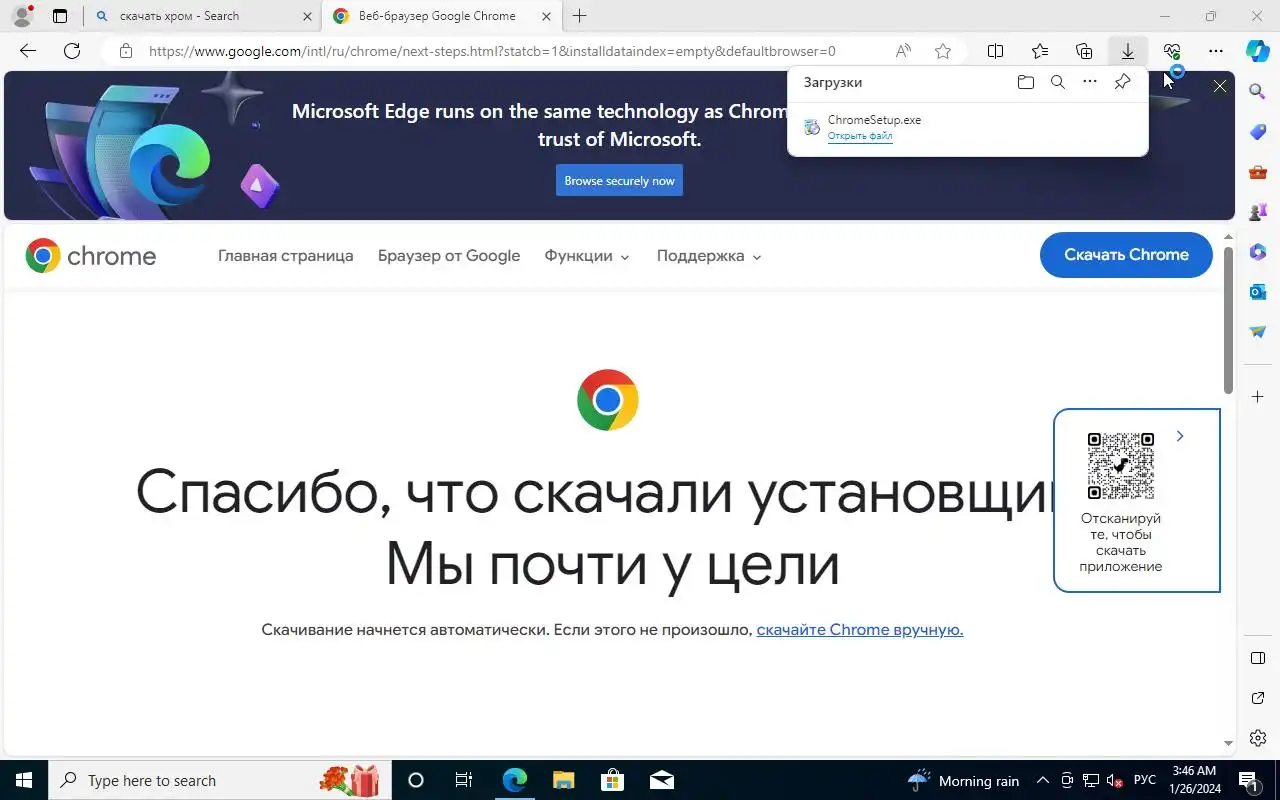Image resolution: width=1280 pixels, height=800 pixels.
Task: Activate Read aloud icon in address bar
Action: pos(903,51)
